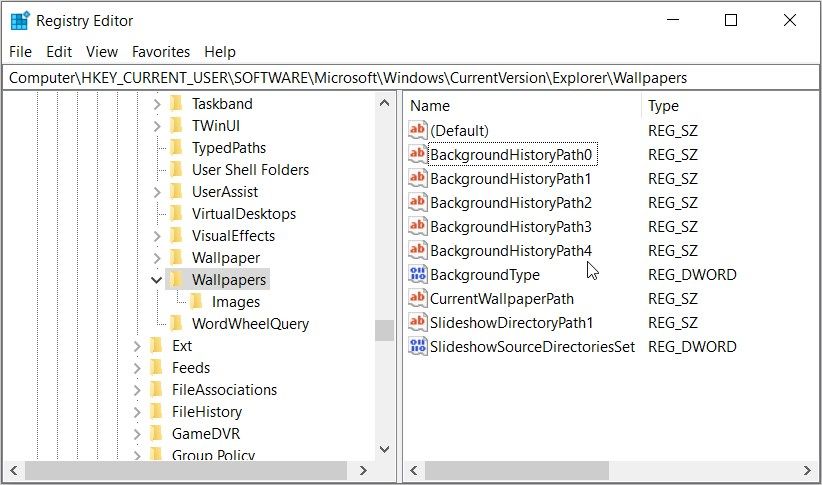Viewport: 822px width, 485px height.
Task: Click the GameDVR folder icon
Action: pos(156,434)
